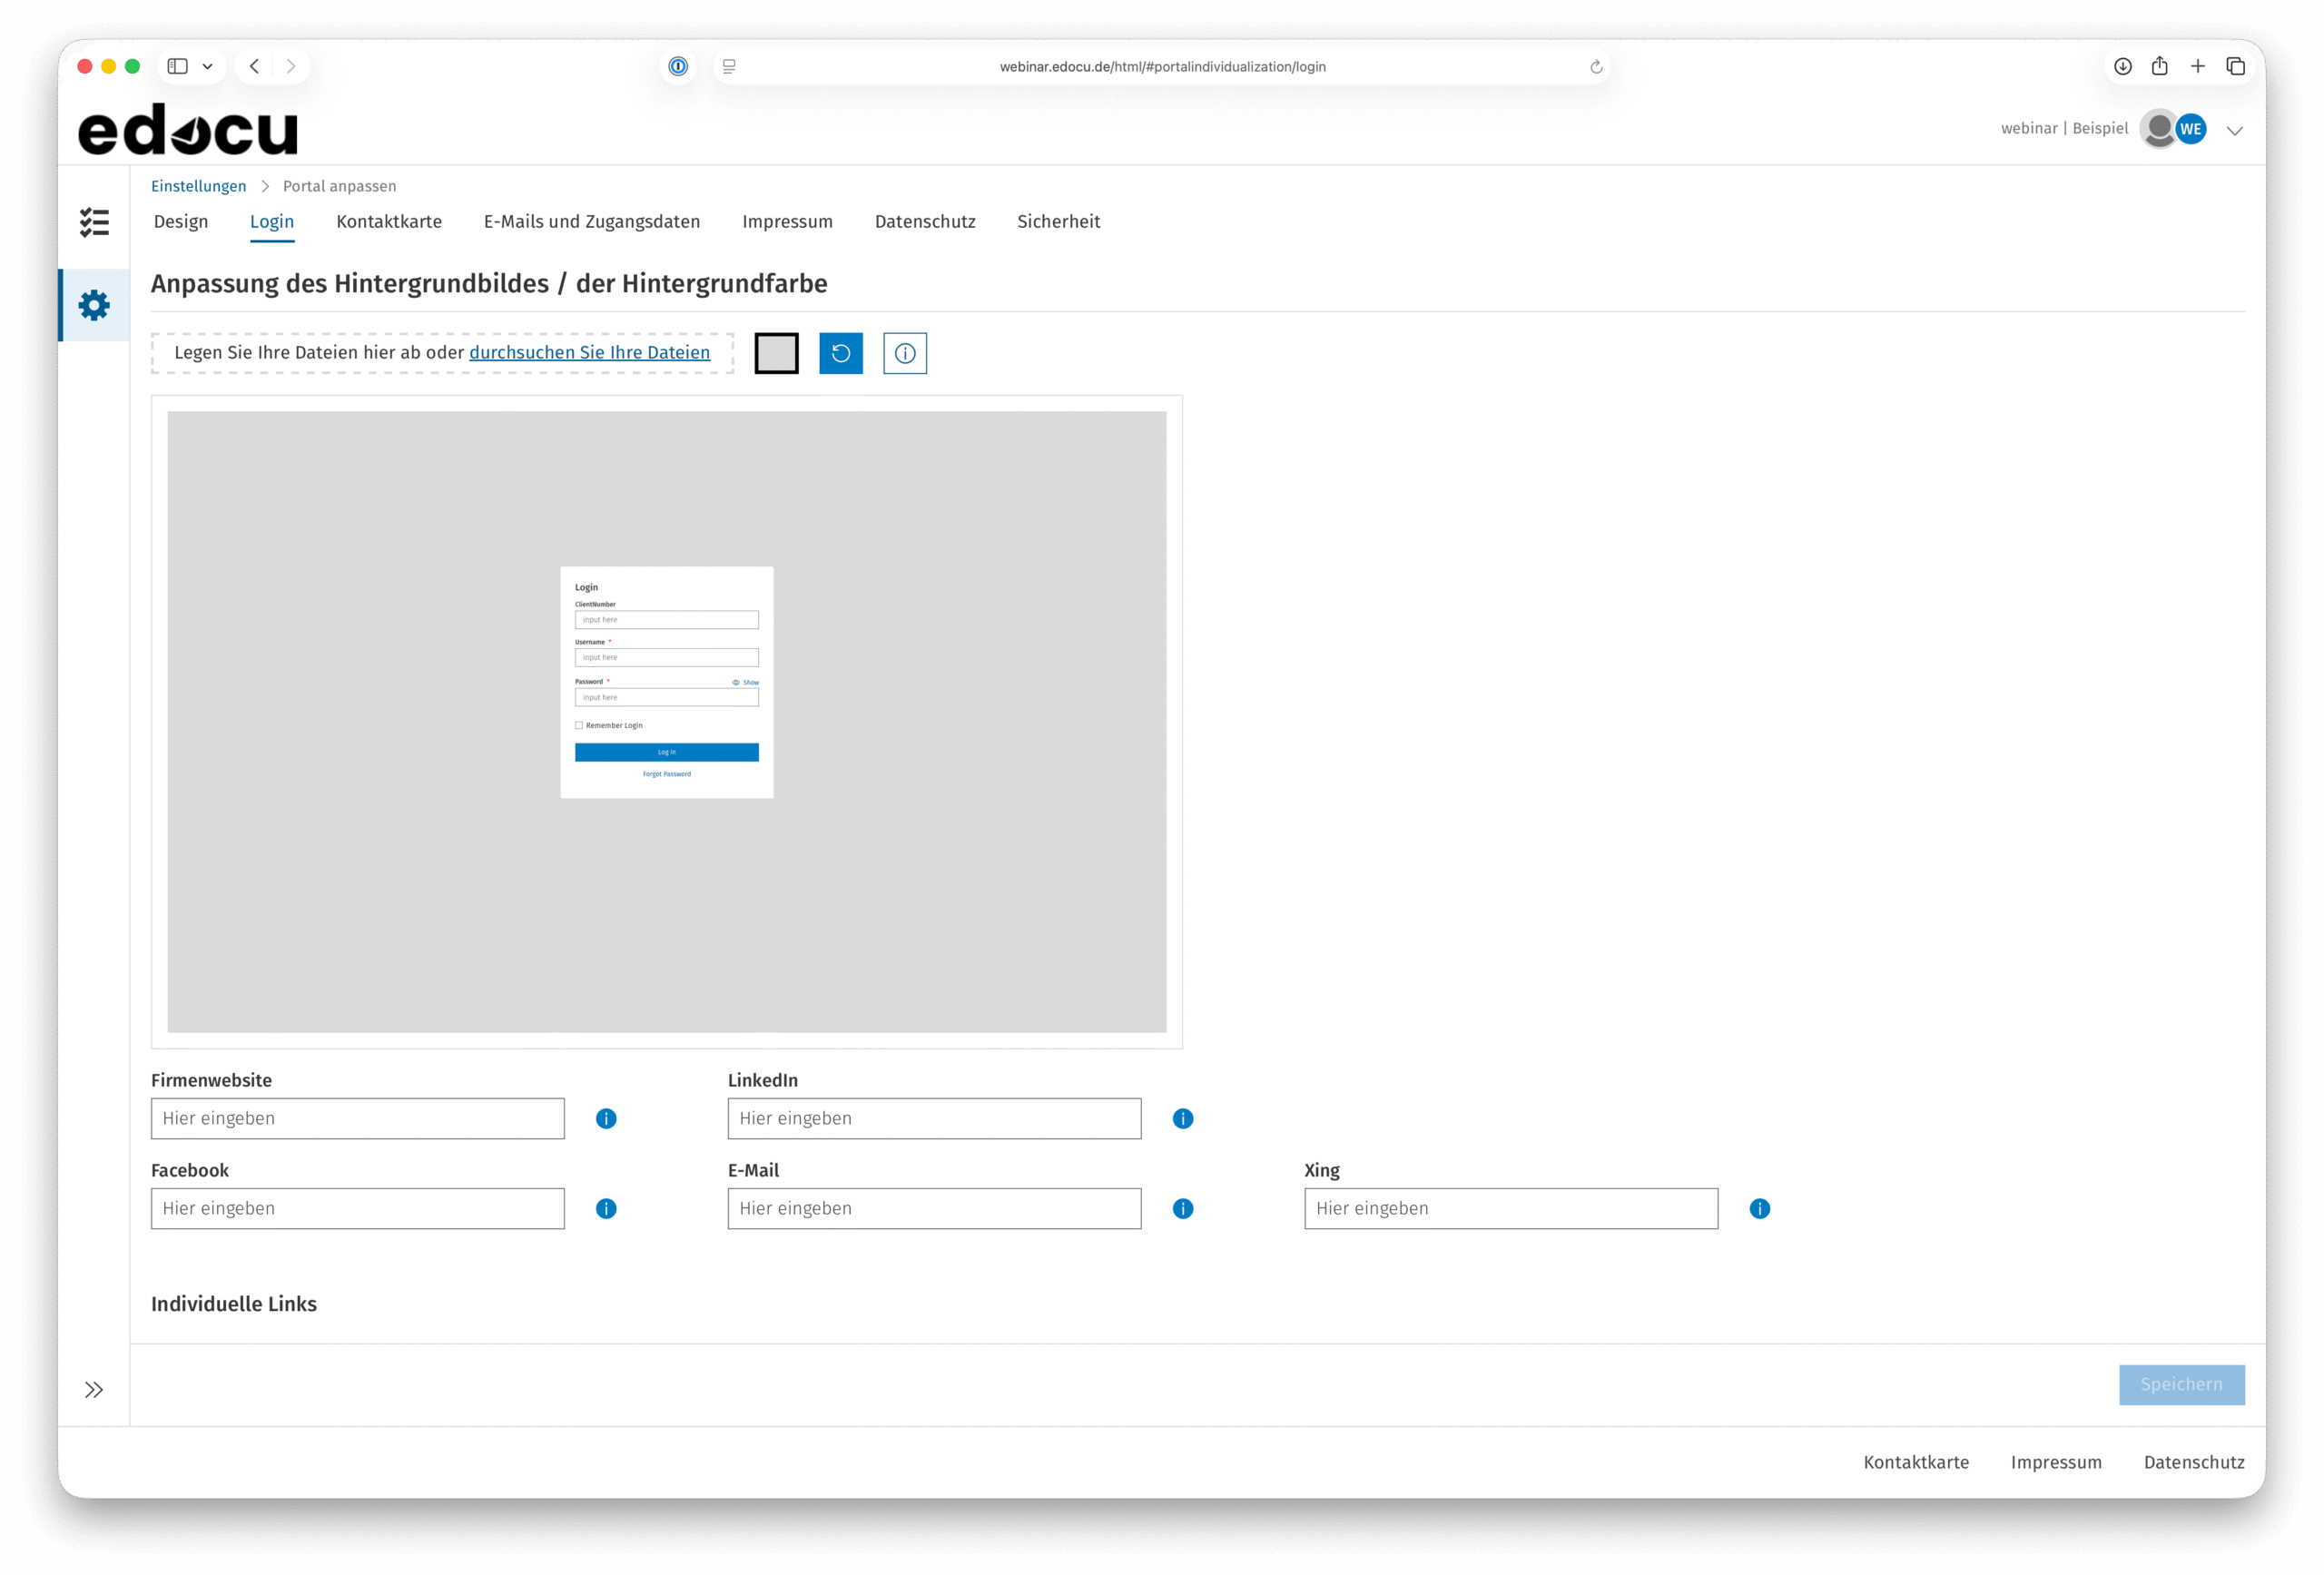Click info icon beside Facebook field
This screenshot has height=1575, width=2324.
(606, 1208)
